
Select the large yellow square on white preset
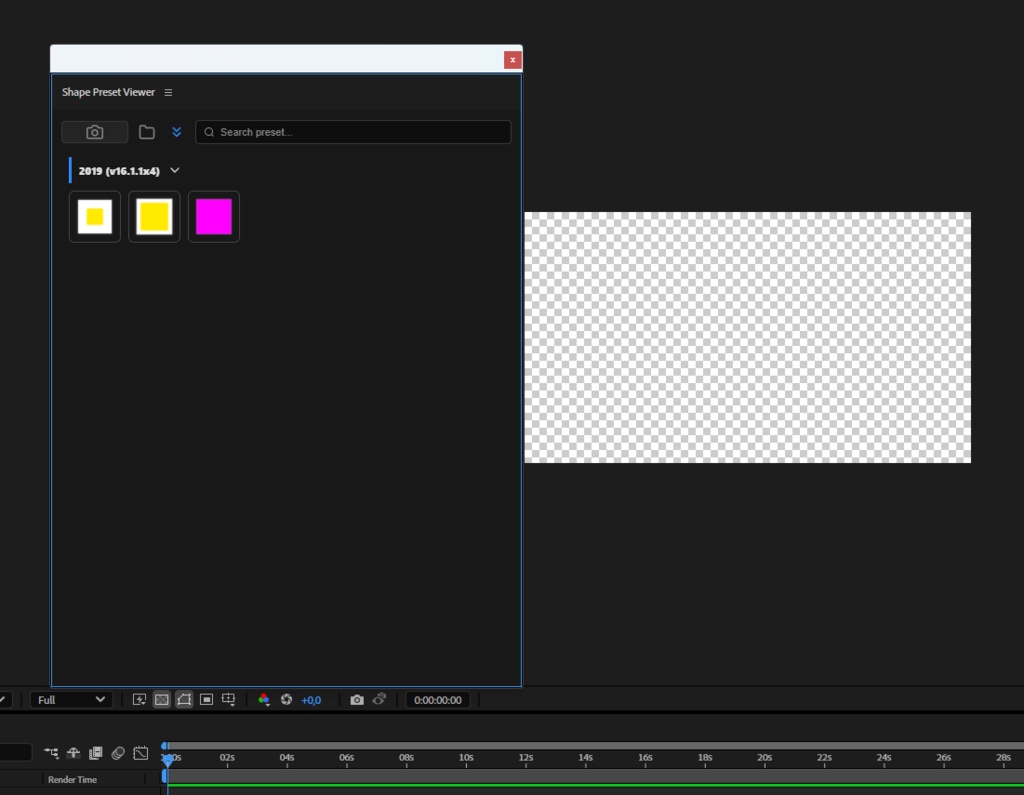(x=154, y=217)
